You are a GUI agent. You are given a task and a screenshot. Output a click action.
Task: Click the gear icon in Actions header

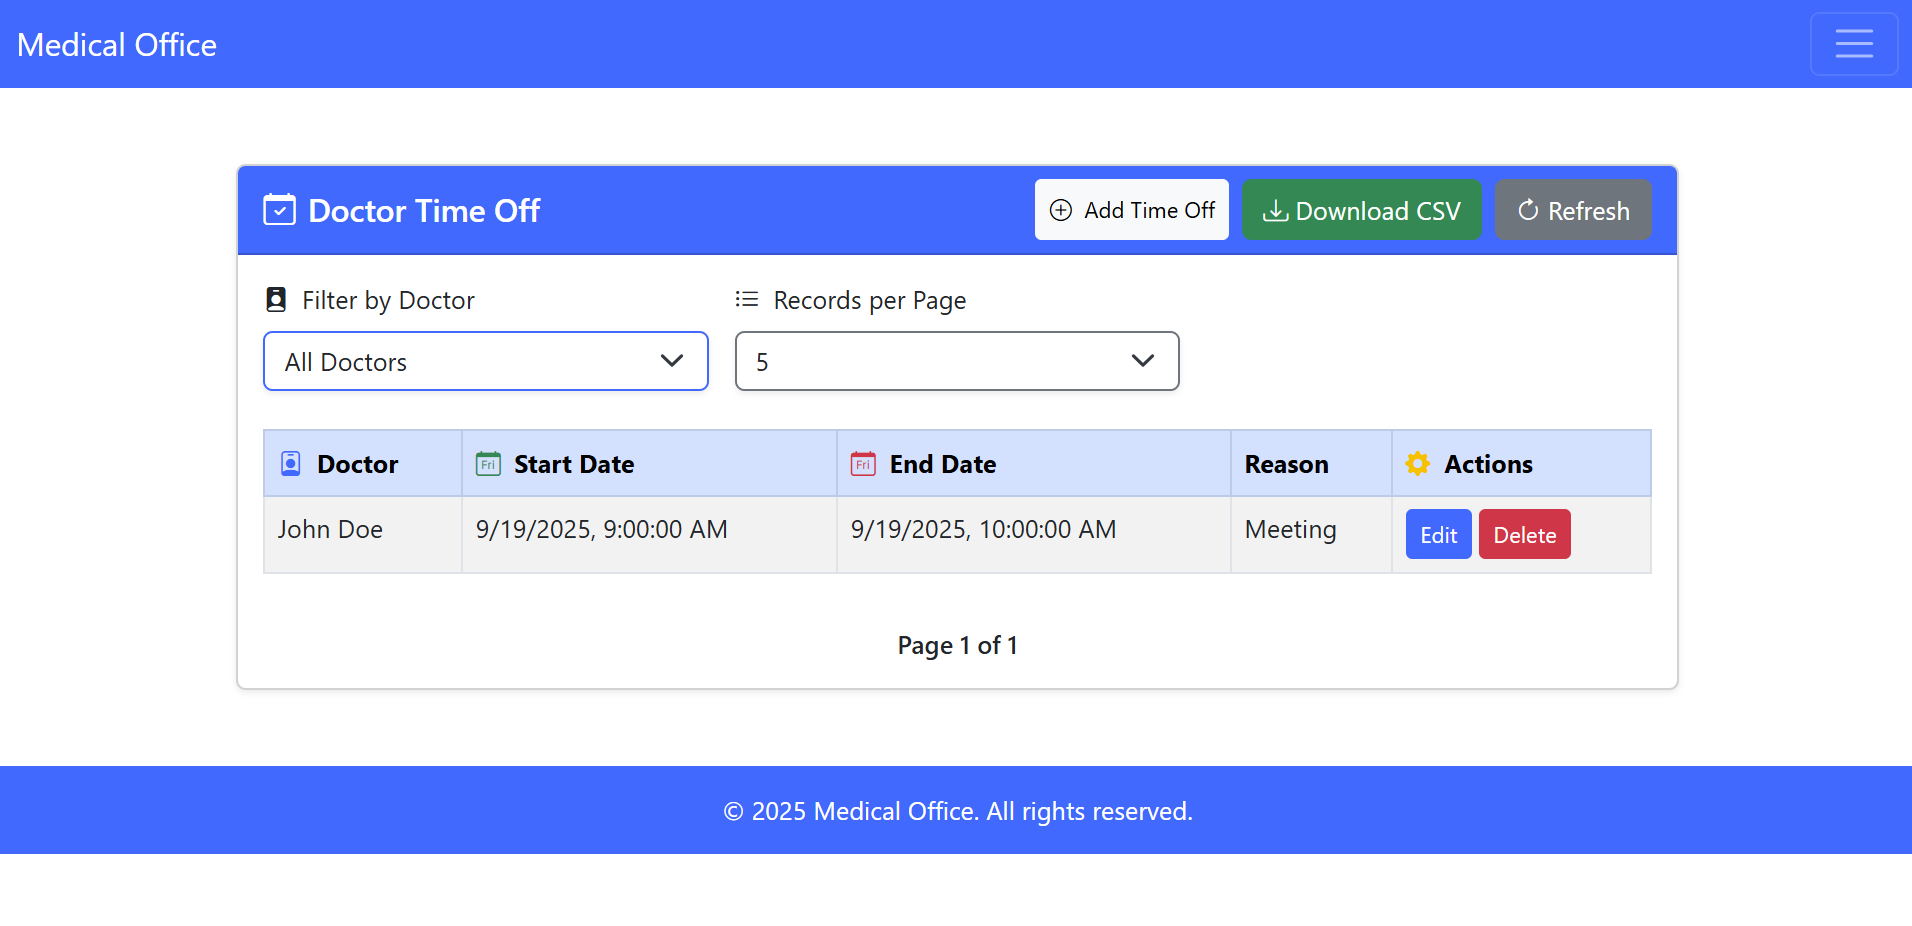pyautogui.click(x=1417, y=464)
